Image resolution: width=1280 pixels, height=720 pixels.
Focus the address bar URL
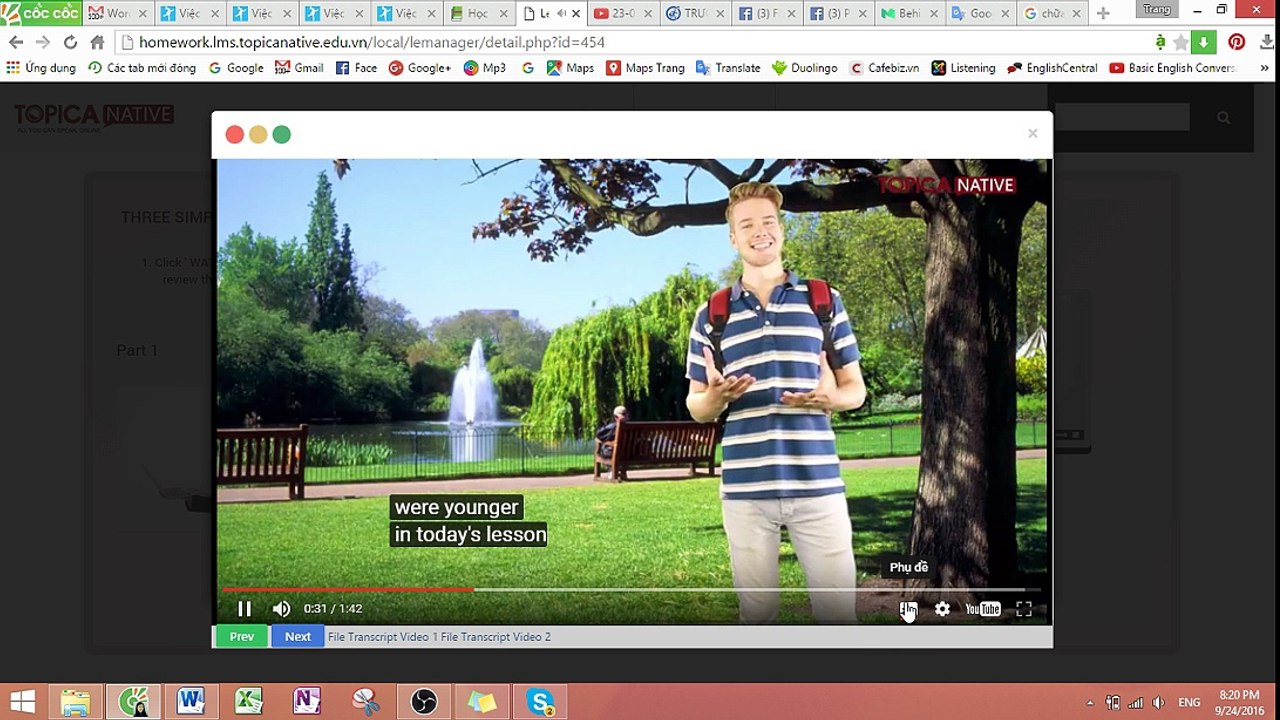tap(371, 42)
